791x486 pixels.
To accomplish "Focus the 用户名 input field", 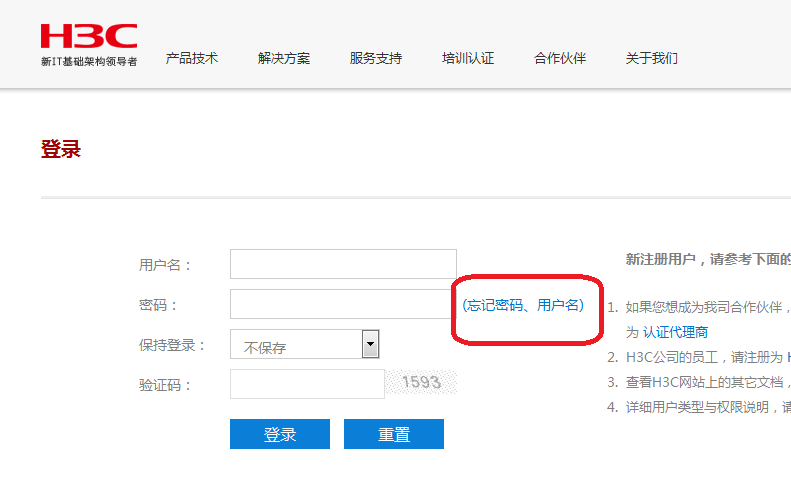I will coord(343,264).
